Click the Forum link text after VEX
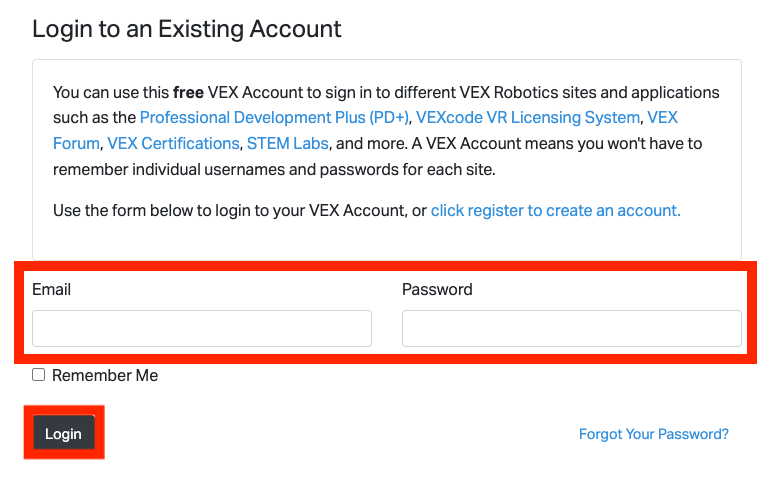The height and width of the screenshot is (489, 775). pyautogui.click(x=76, y=144)
